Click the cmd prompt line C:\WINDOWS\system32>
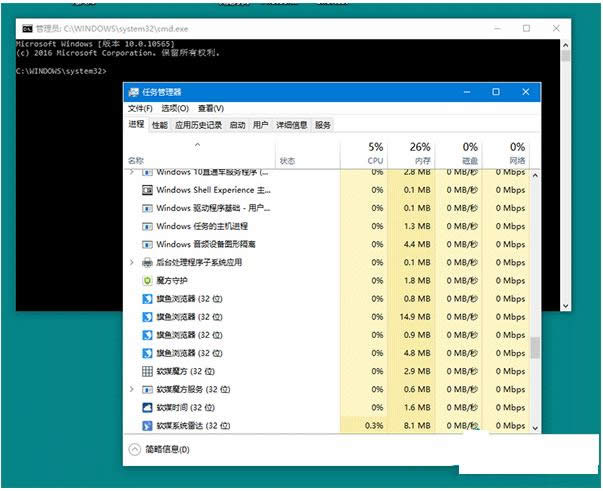Viewport: 603px width, 491px height. click(61, 71)
